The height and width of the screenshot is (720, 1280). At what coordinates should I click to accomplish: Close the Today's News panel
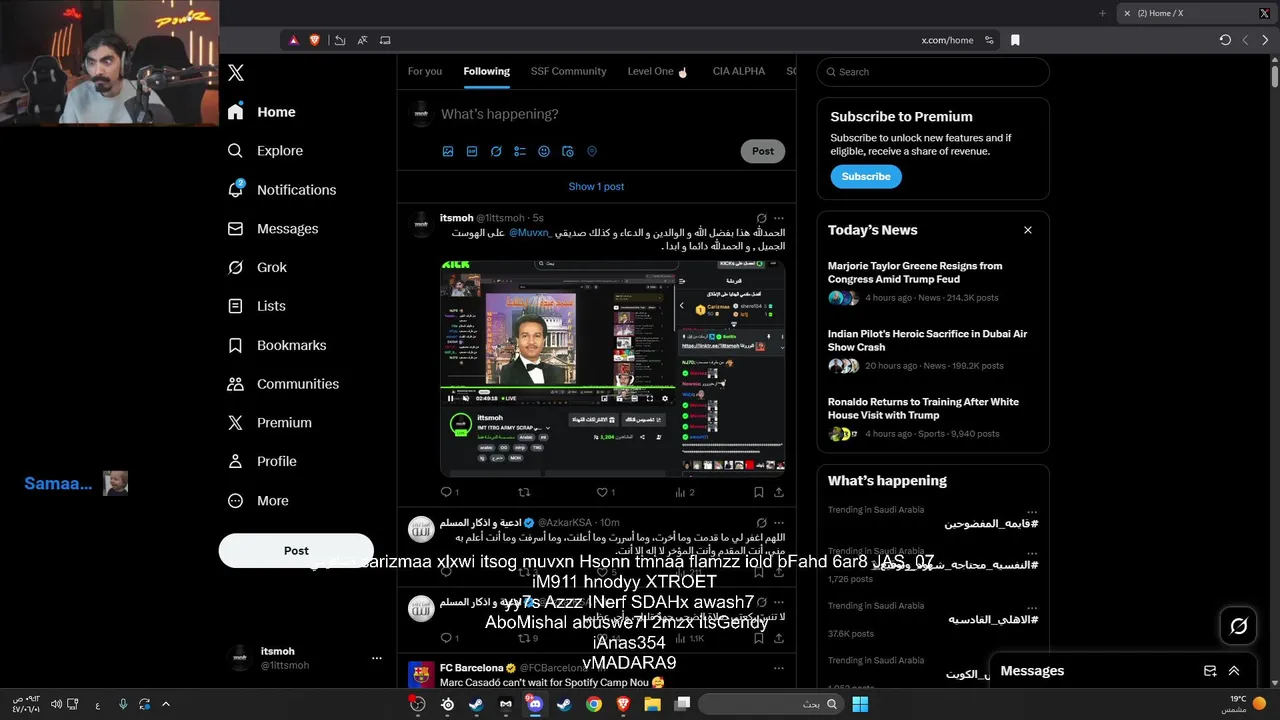[x=1027, y=230]
